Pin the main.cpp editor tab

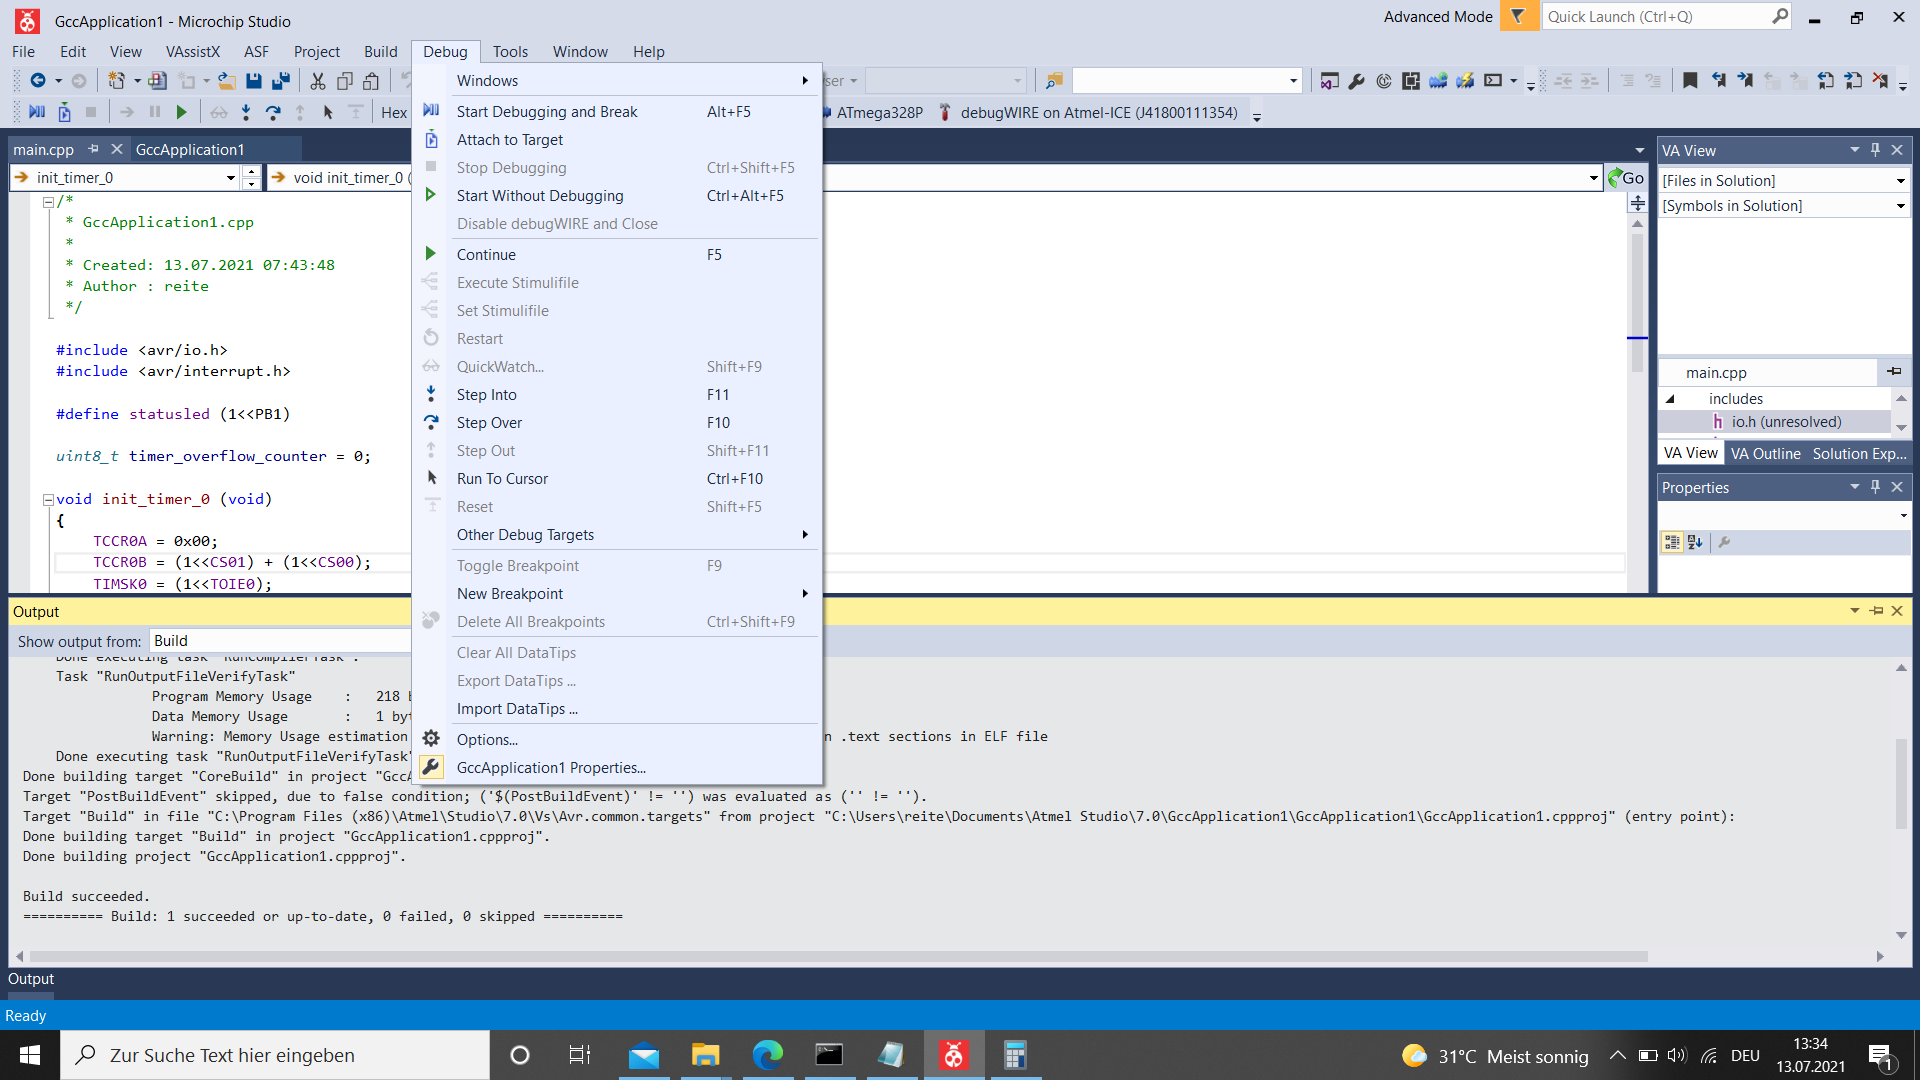tap(93, 149)
